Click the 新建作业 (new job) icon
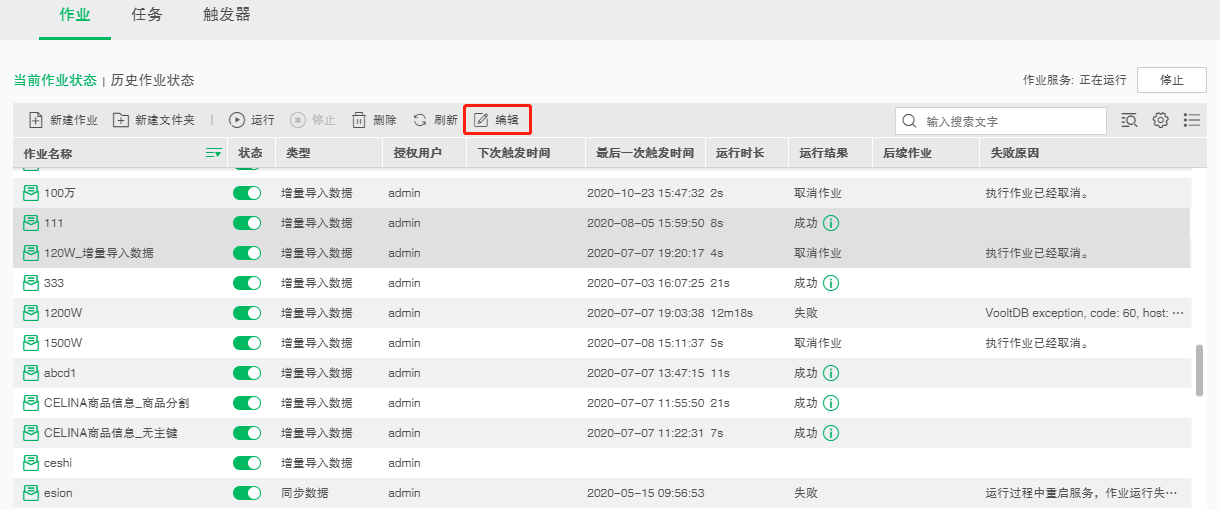Viewport: 1220px width, 510px height. pyautogui.click(x=36, y=120)
